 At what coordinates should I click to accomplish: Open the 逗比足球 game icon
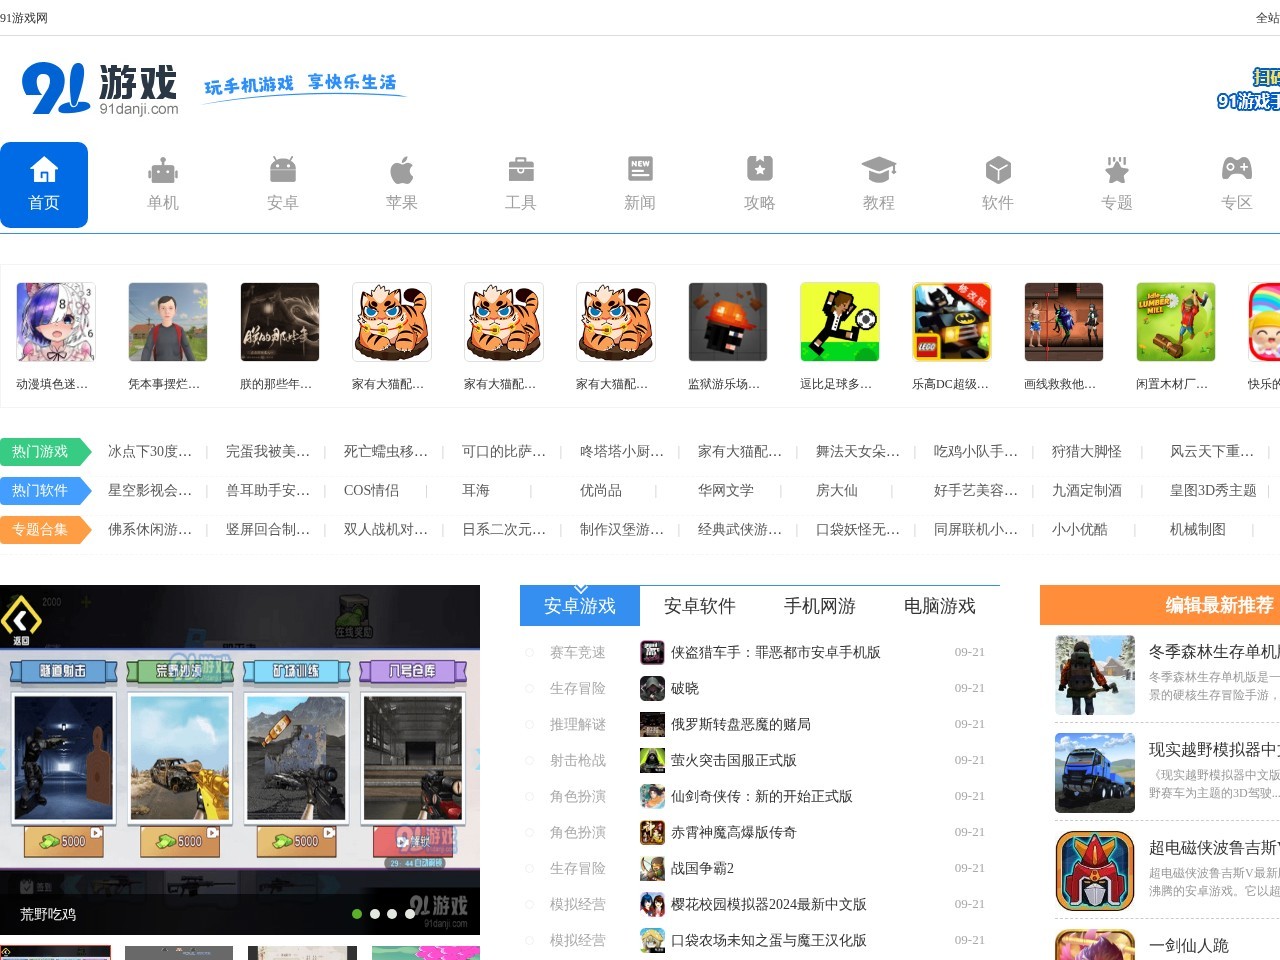pyautogui.click(x=840, y=322)
